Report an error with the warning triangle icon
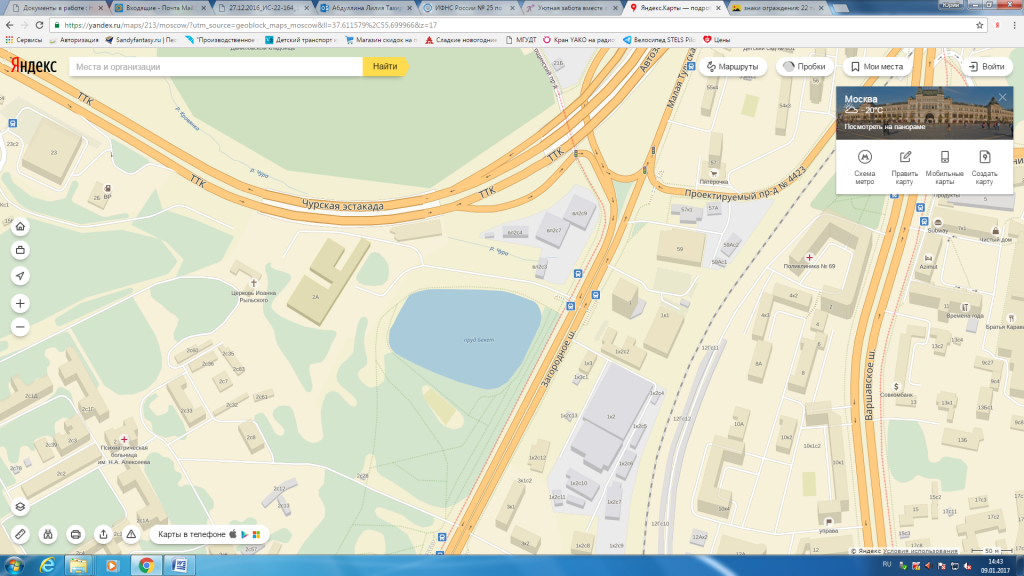This screenshot has height=576, width=1024. tap(131, 534)
